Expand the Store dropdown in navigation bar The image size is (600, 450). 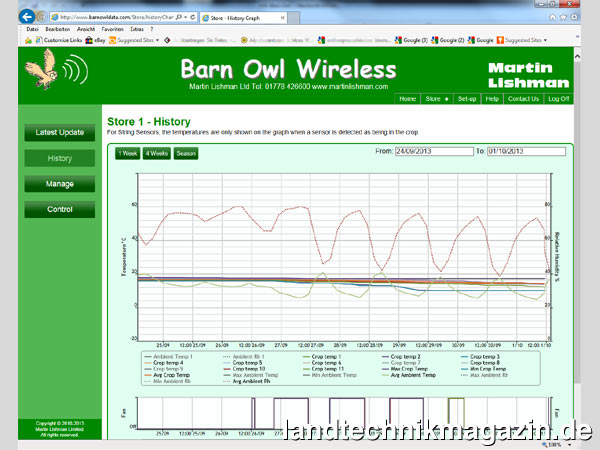(x=436, y=99)
